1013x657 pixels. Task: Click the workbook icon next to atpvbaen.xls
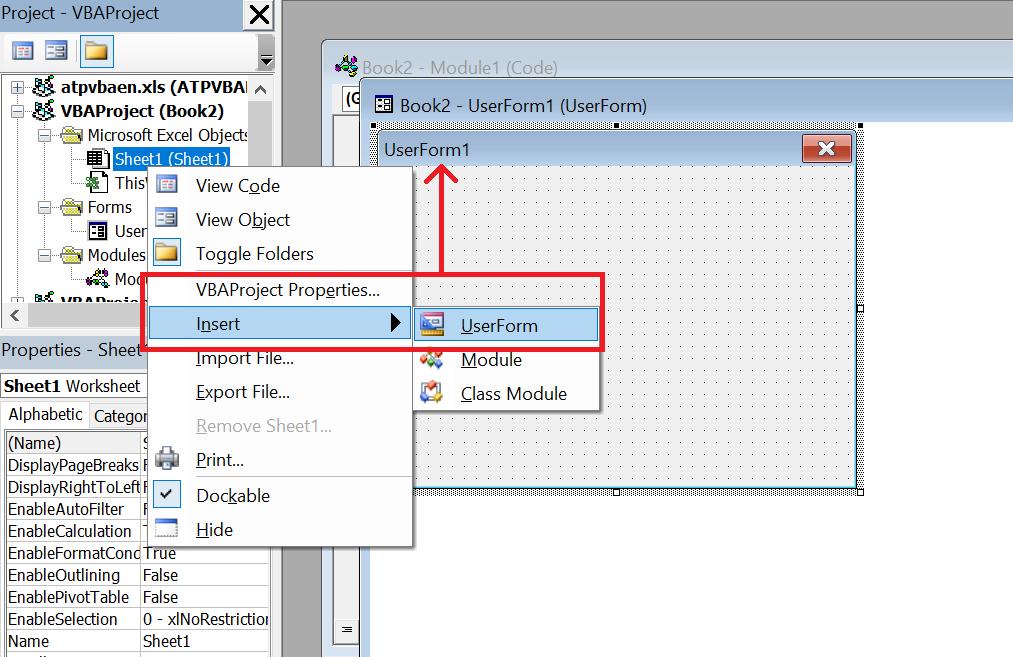(44, 88)
